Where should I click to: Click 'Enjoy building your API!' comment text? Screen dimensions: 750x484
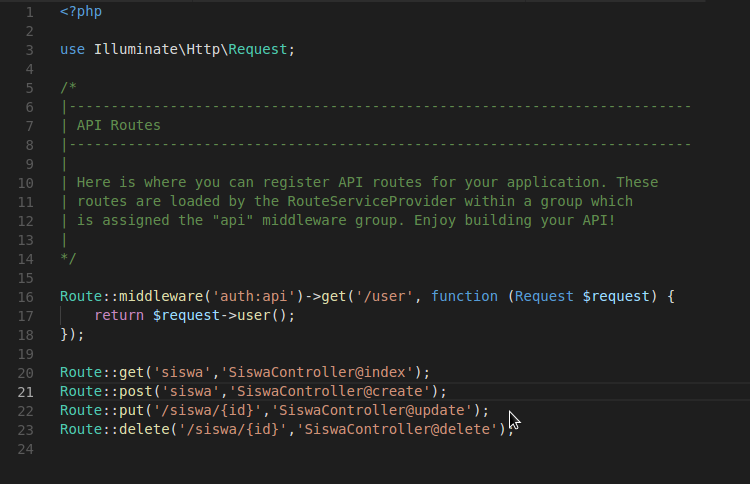514,220
